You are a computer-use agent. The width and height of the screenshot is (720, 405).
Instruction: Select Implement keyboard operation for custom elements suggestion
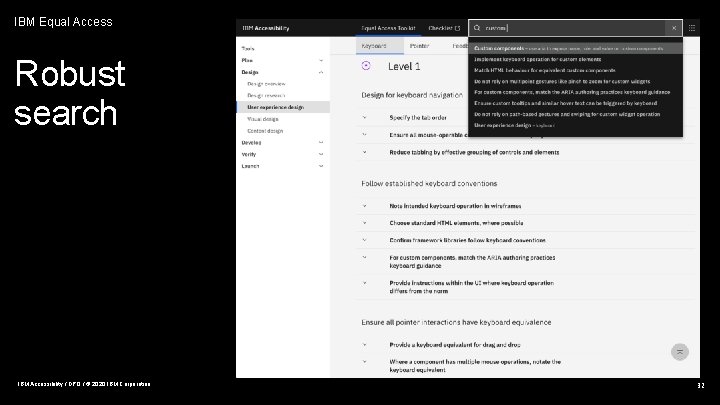click(575, 59)
